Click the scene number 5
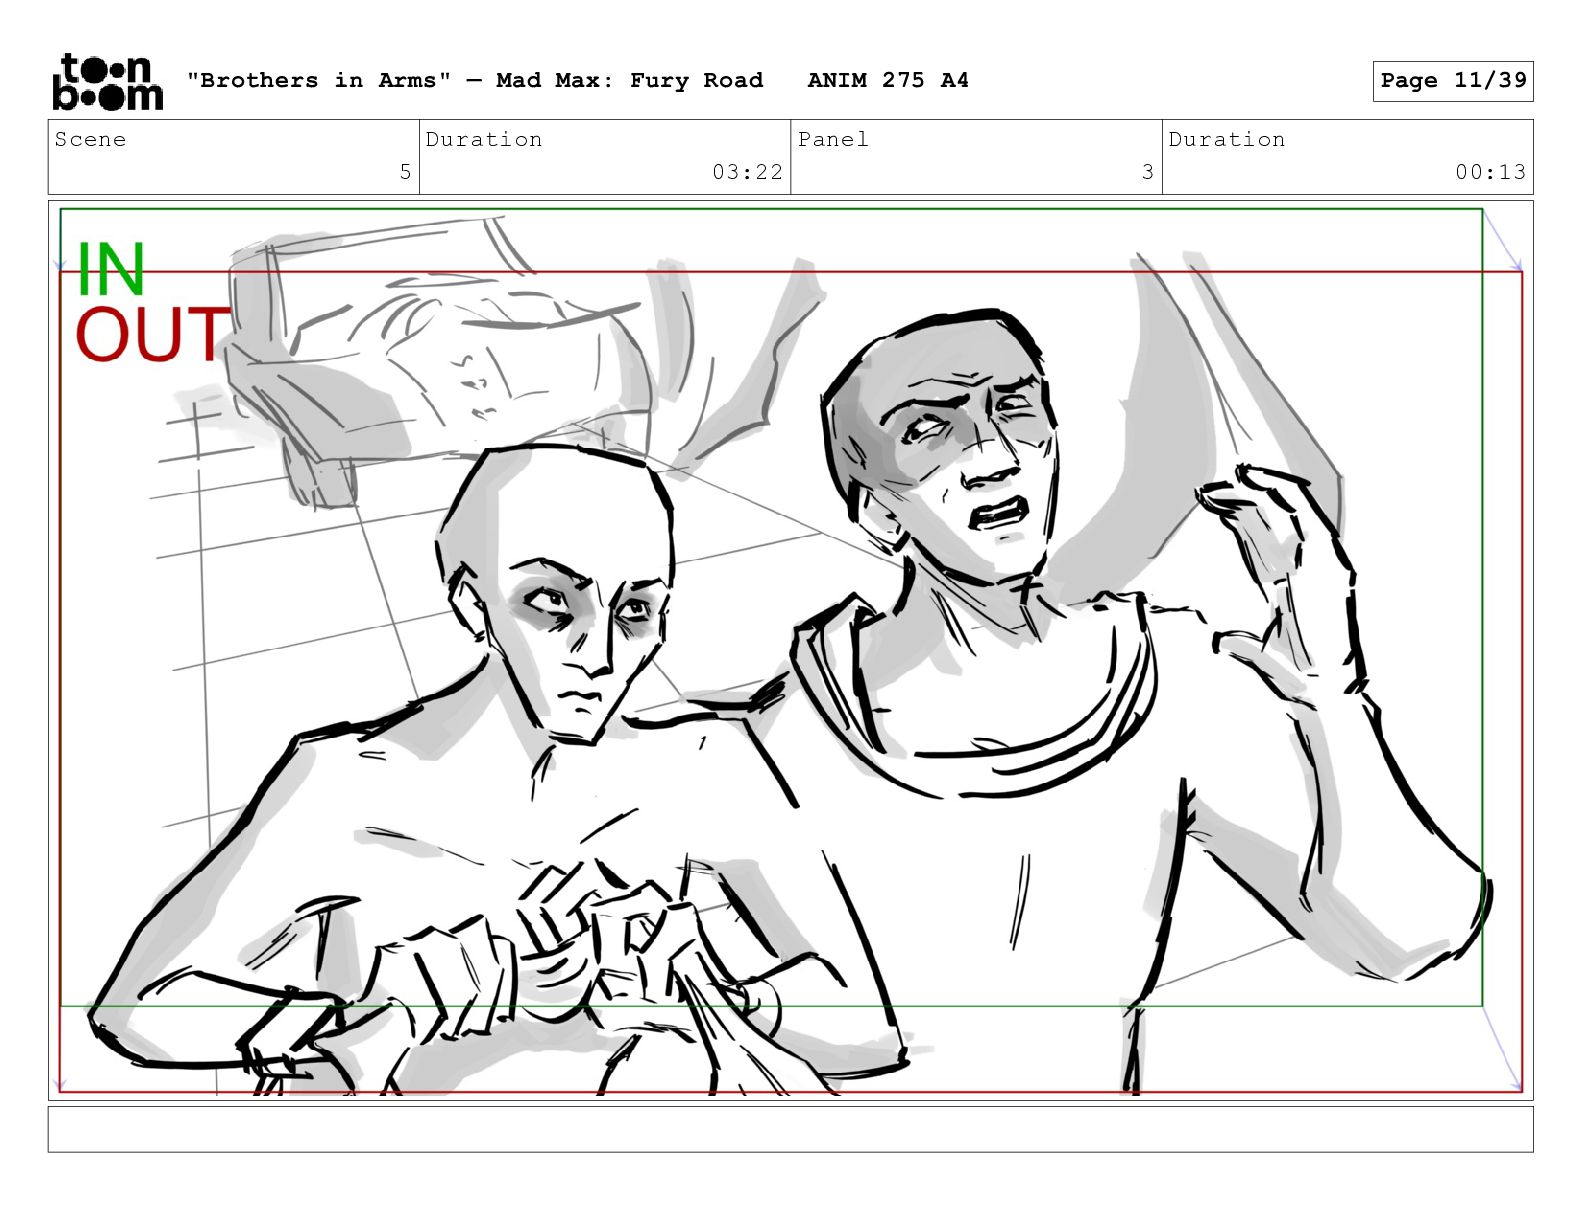The height and width of the screenshot is (1224, 1584). [405, 172]
